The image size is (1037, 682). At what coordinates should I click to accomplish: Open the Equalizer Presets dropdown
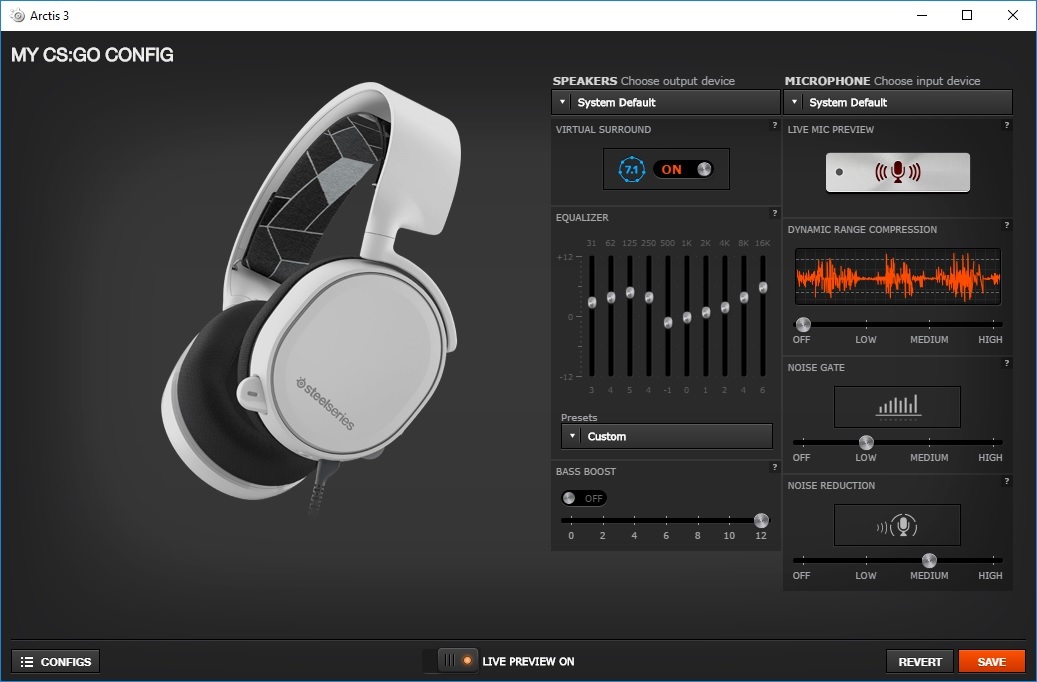[x=667, y=437]
